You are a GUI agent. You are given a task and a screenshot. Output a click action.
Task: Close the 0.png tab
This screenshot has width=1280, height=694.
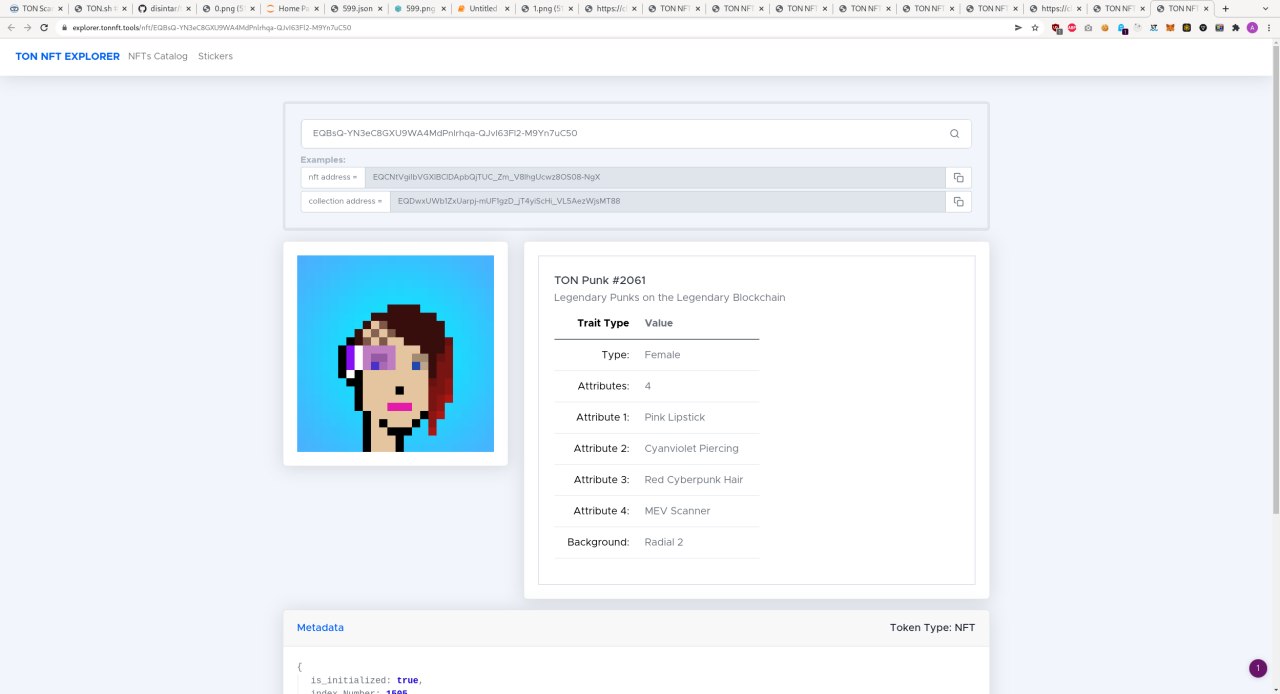252,8
